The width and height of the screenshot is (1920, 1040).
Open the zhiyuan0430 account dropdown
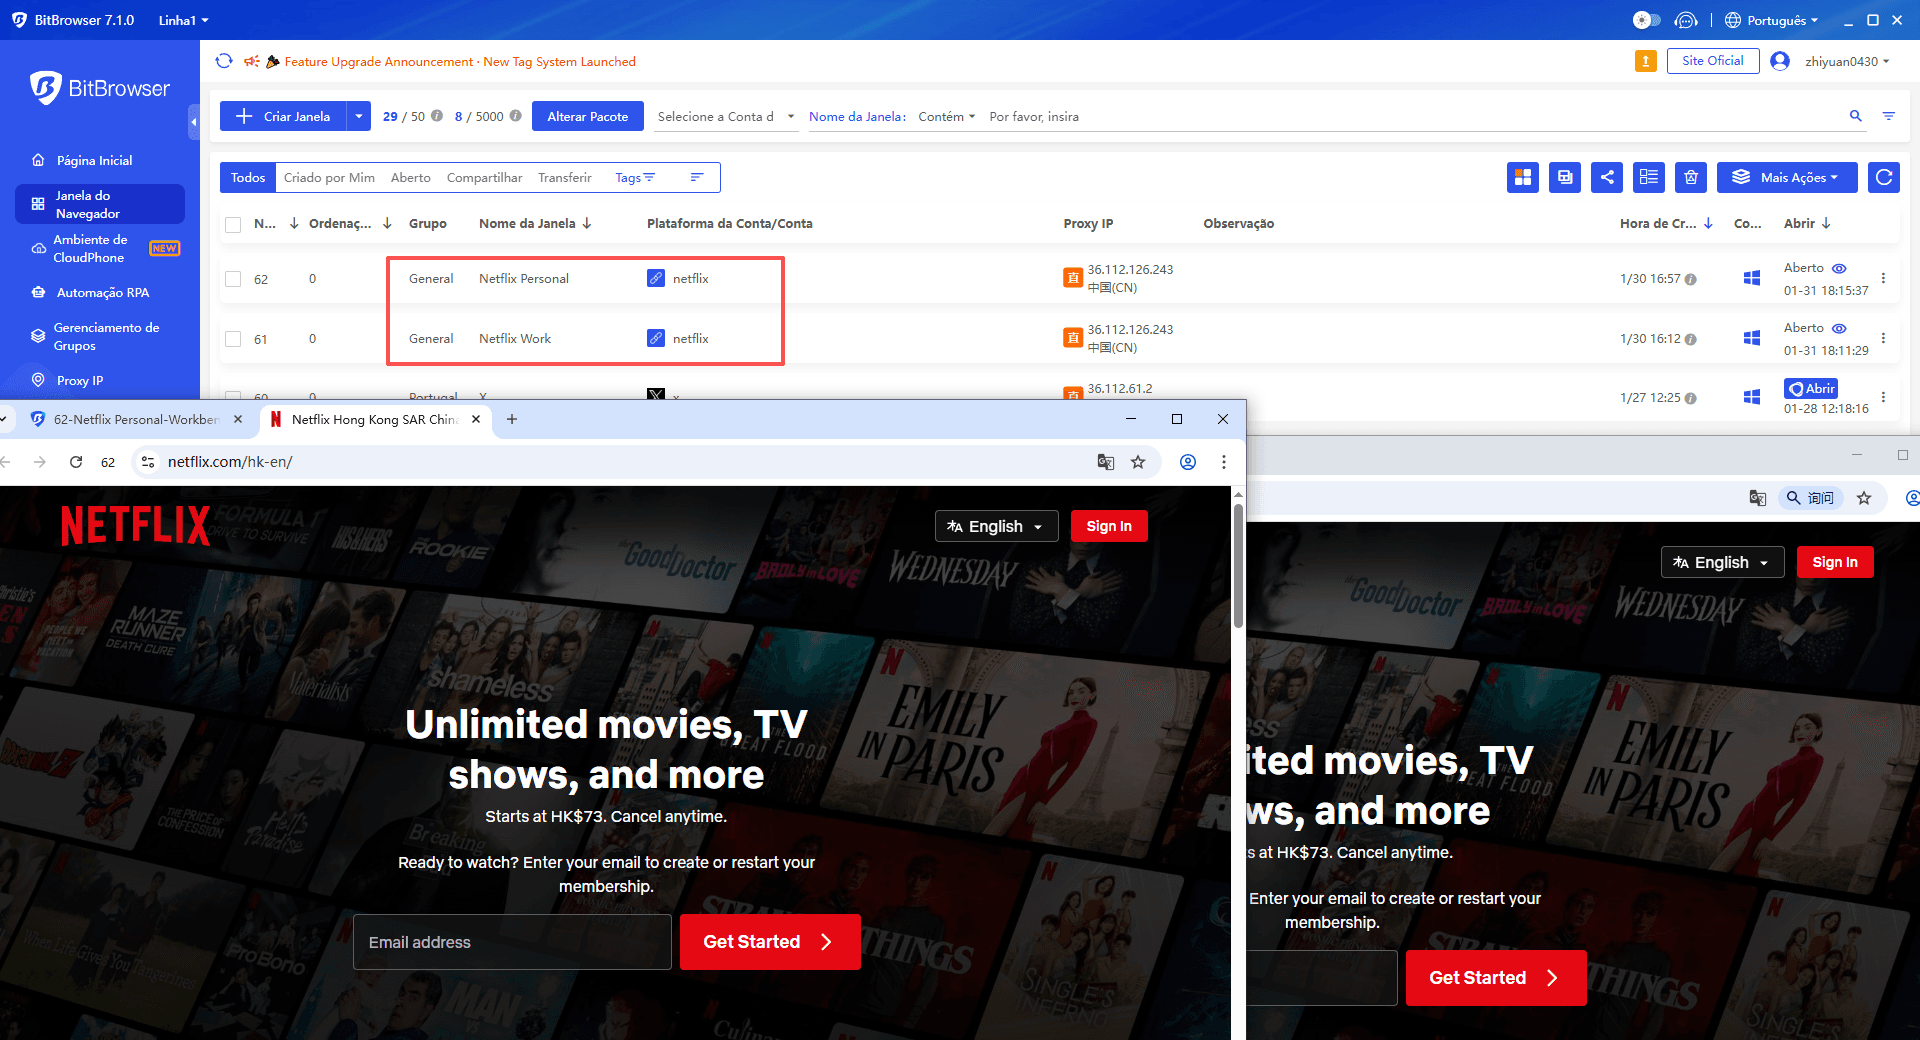coord(1847,61)
